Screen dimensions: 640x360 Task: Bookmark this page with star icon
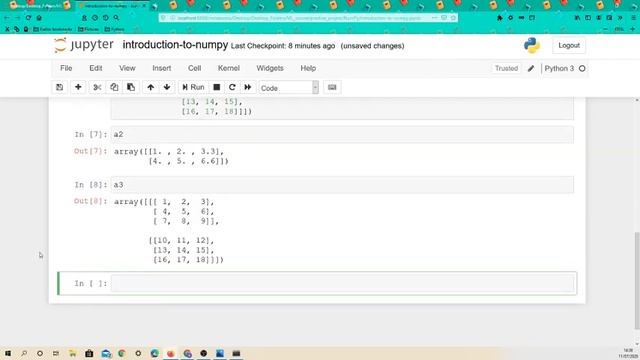pos(453,18)
